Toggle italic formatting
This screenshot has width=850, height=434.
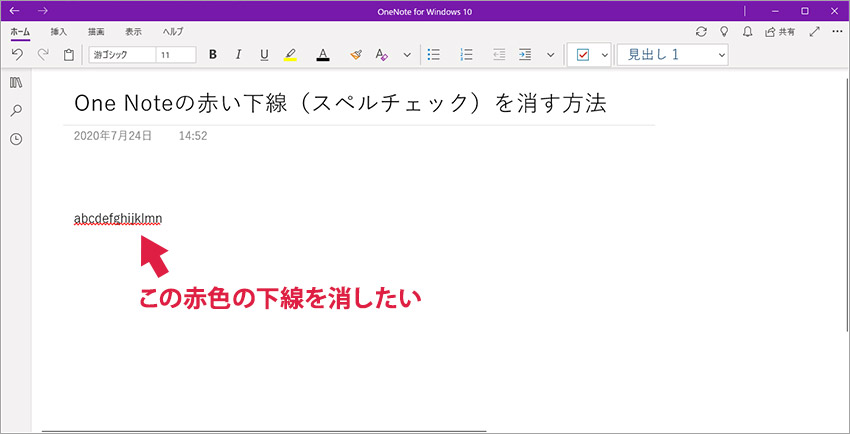point(239,55)
